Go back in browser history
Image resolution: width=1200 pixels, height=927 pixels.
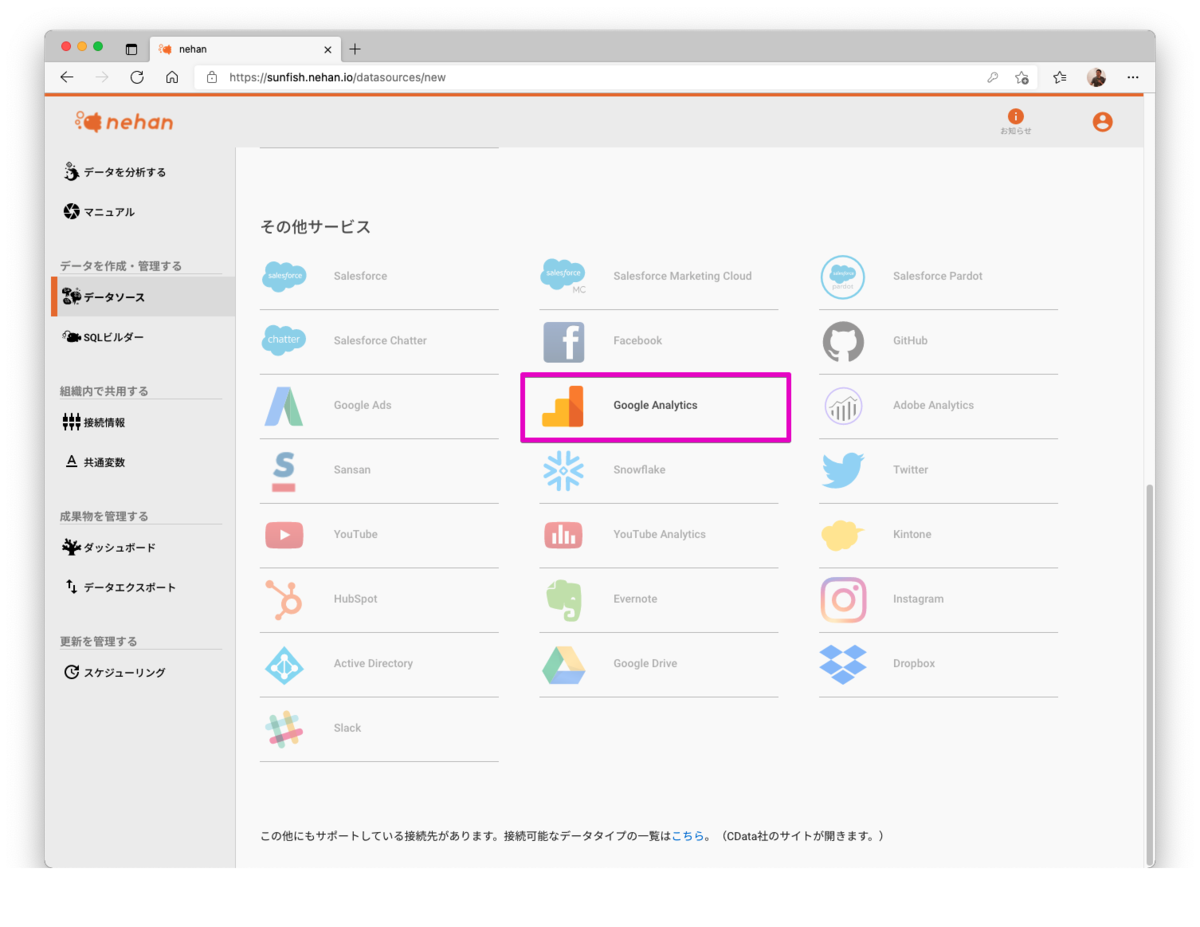tap(67, 77)
